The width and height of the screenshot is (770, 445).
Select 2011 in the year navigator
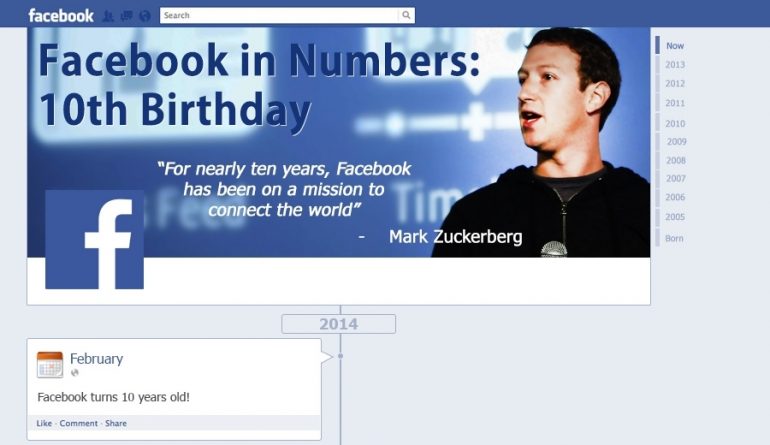click(x=675, y=103)
